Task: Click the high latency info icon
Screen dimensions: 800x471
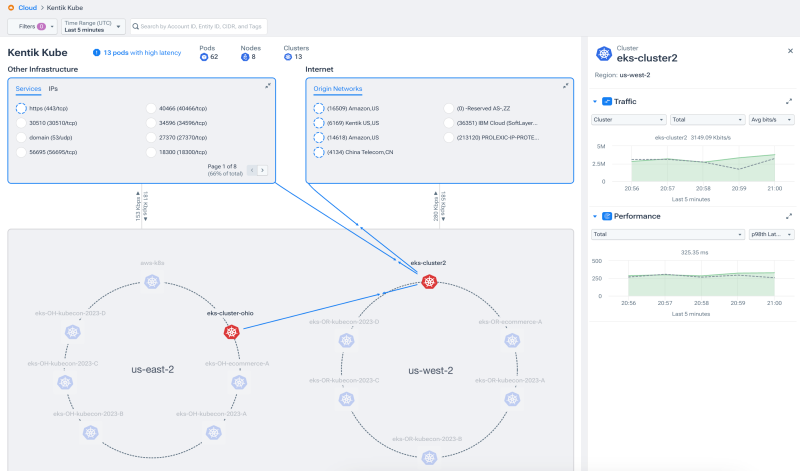Action: 96,53
